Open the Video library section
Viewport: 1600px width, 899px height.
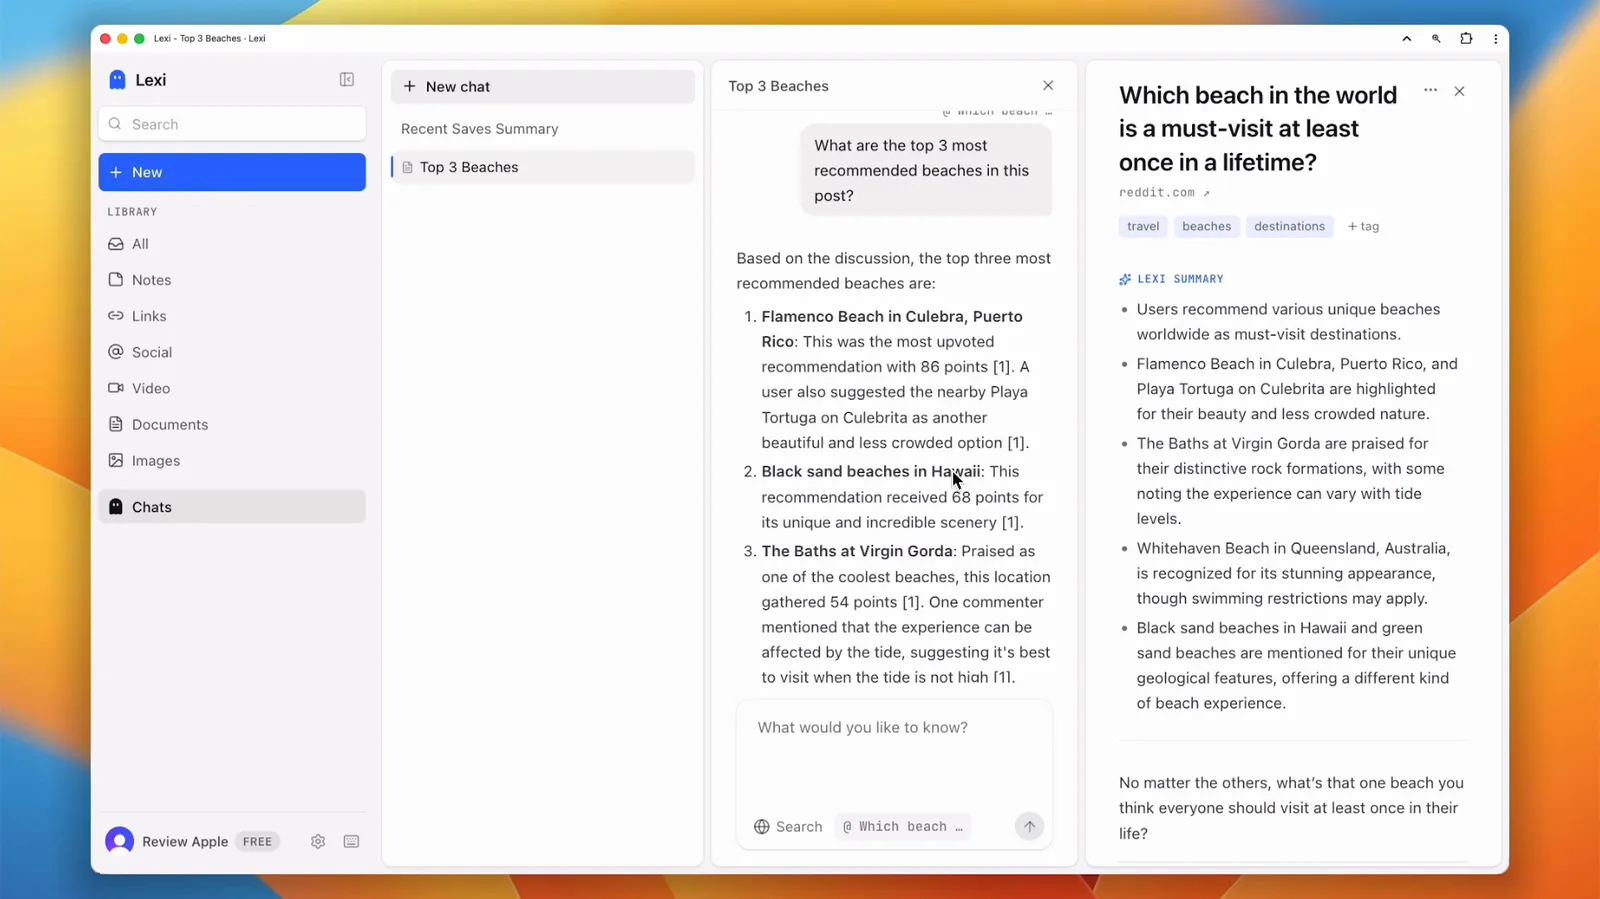pos(232,388)
